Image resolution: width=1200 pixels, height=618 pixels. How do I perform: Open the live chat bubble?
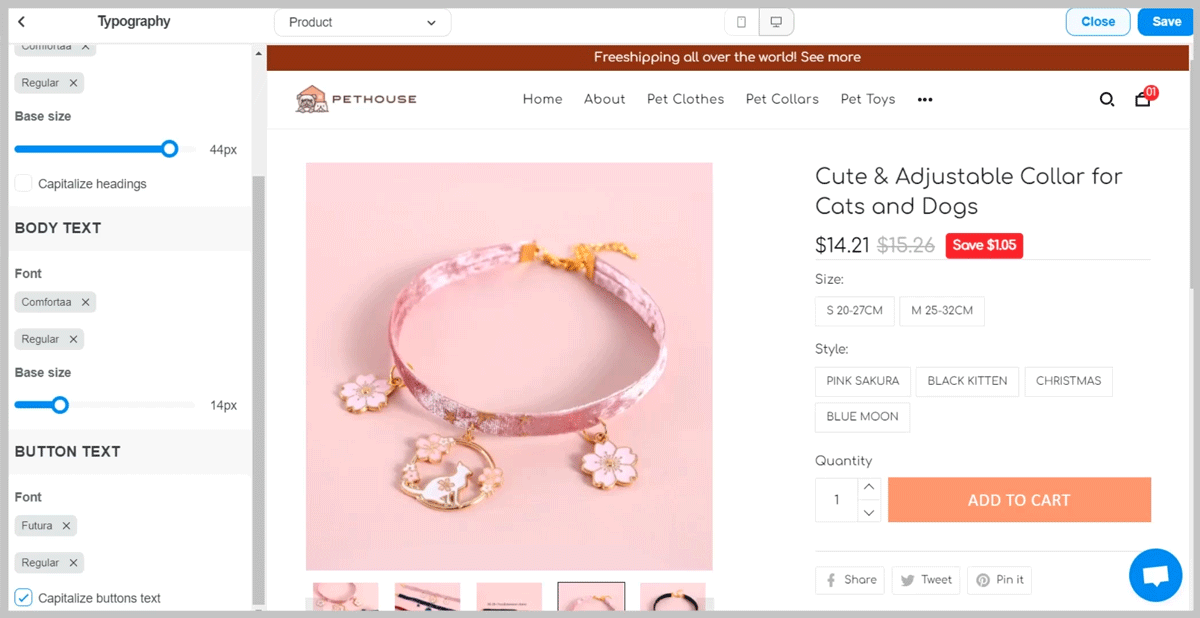click(1155, 575)
